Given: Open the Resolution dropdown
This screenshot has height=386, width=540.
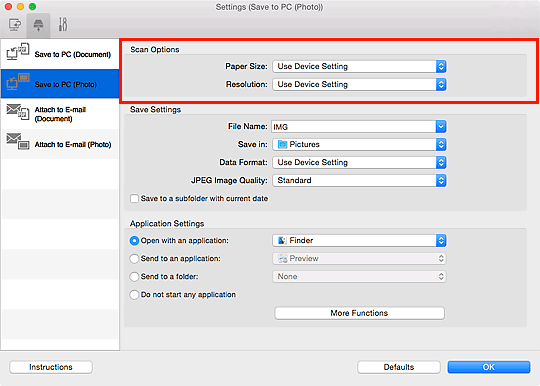Looking at the screenshot, I should click(359, 84).
